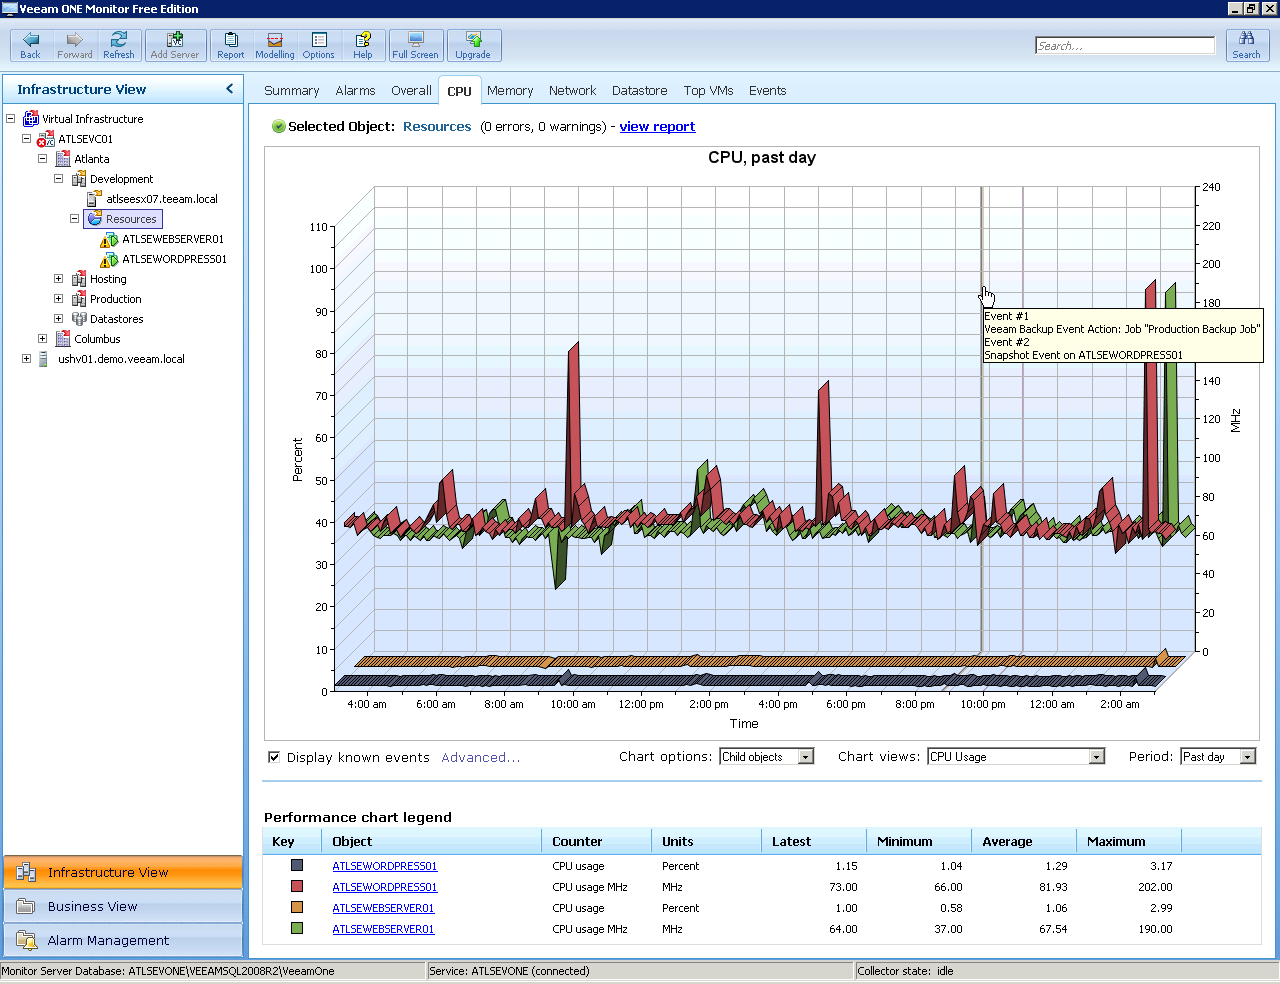Switch to the Alarms tab
Image resolution: width=1280 pixels, height=984 pixels.
point(355,91)
